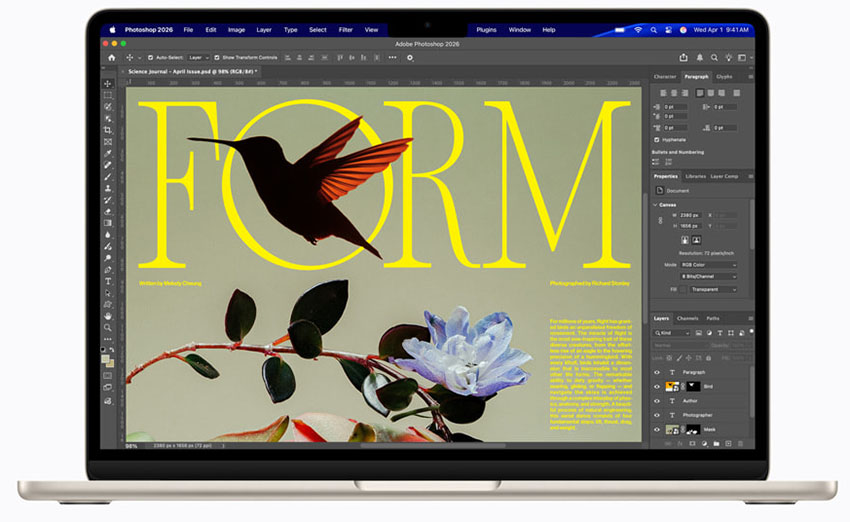Hide the Bird layer

(657, 386)
